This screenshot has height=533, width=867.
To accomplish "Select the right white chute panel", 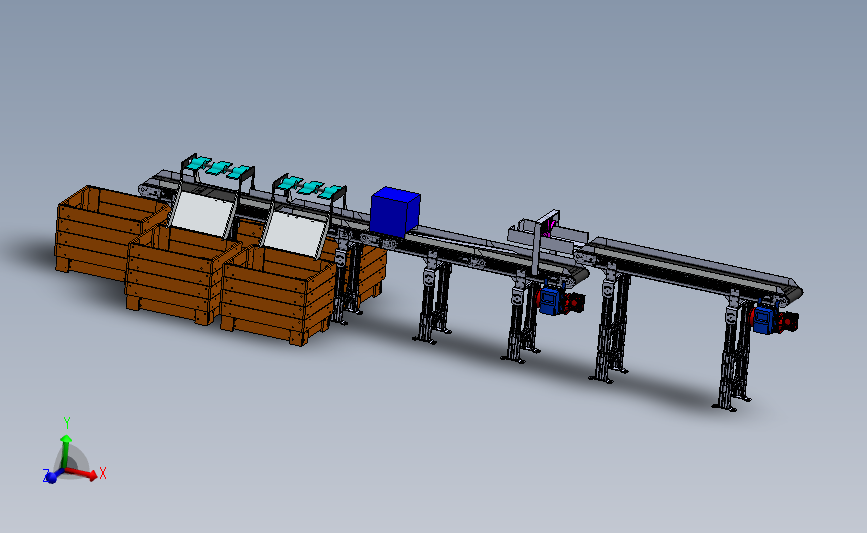I will pyautogui.click(x=295, y=234).
